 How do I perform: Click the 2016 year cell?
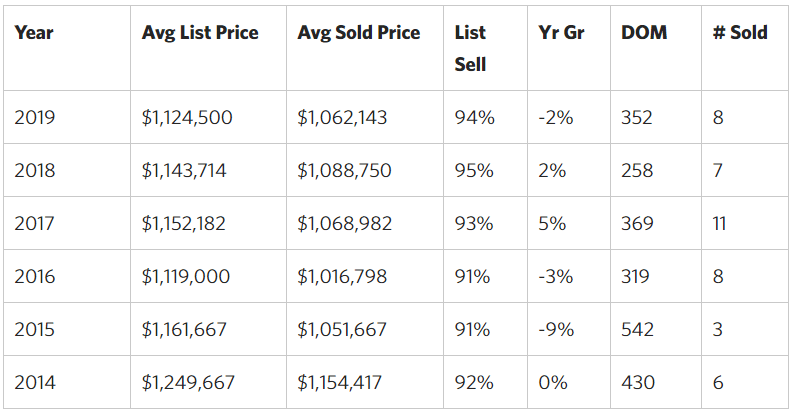click(35, 276)
